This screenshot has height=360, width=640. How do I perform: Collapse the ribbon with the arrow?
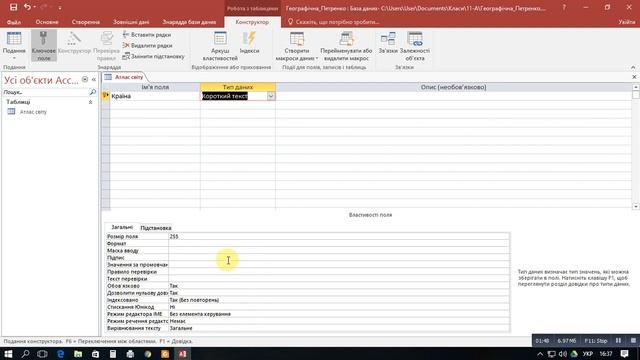point(633,67)
